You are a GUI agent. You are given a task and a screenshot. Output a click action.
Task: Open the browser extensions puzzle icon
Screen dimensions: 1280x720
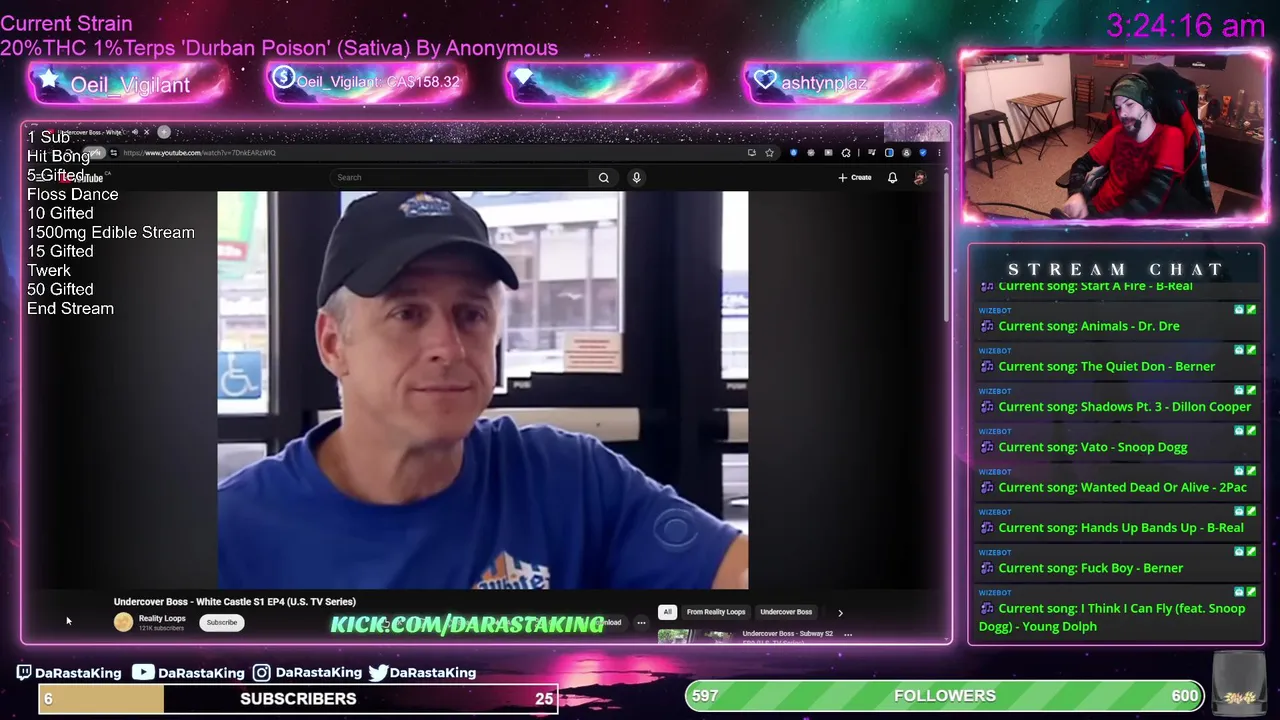846,153
